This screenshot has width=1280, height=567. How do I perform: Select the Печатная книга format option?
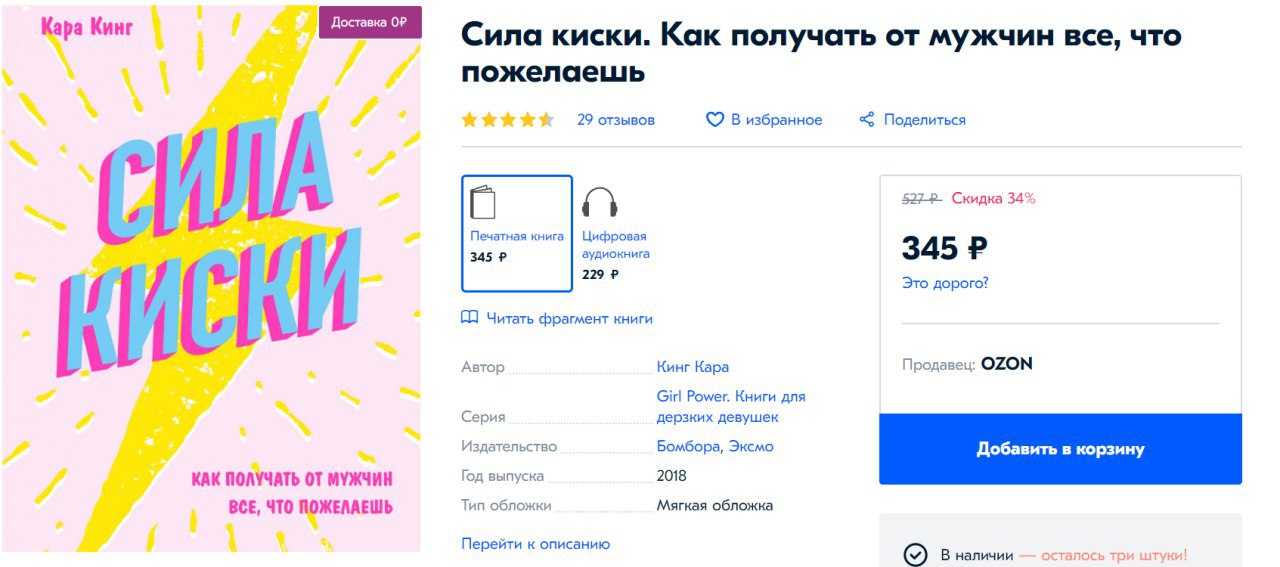click(517, 234)
